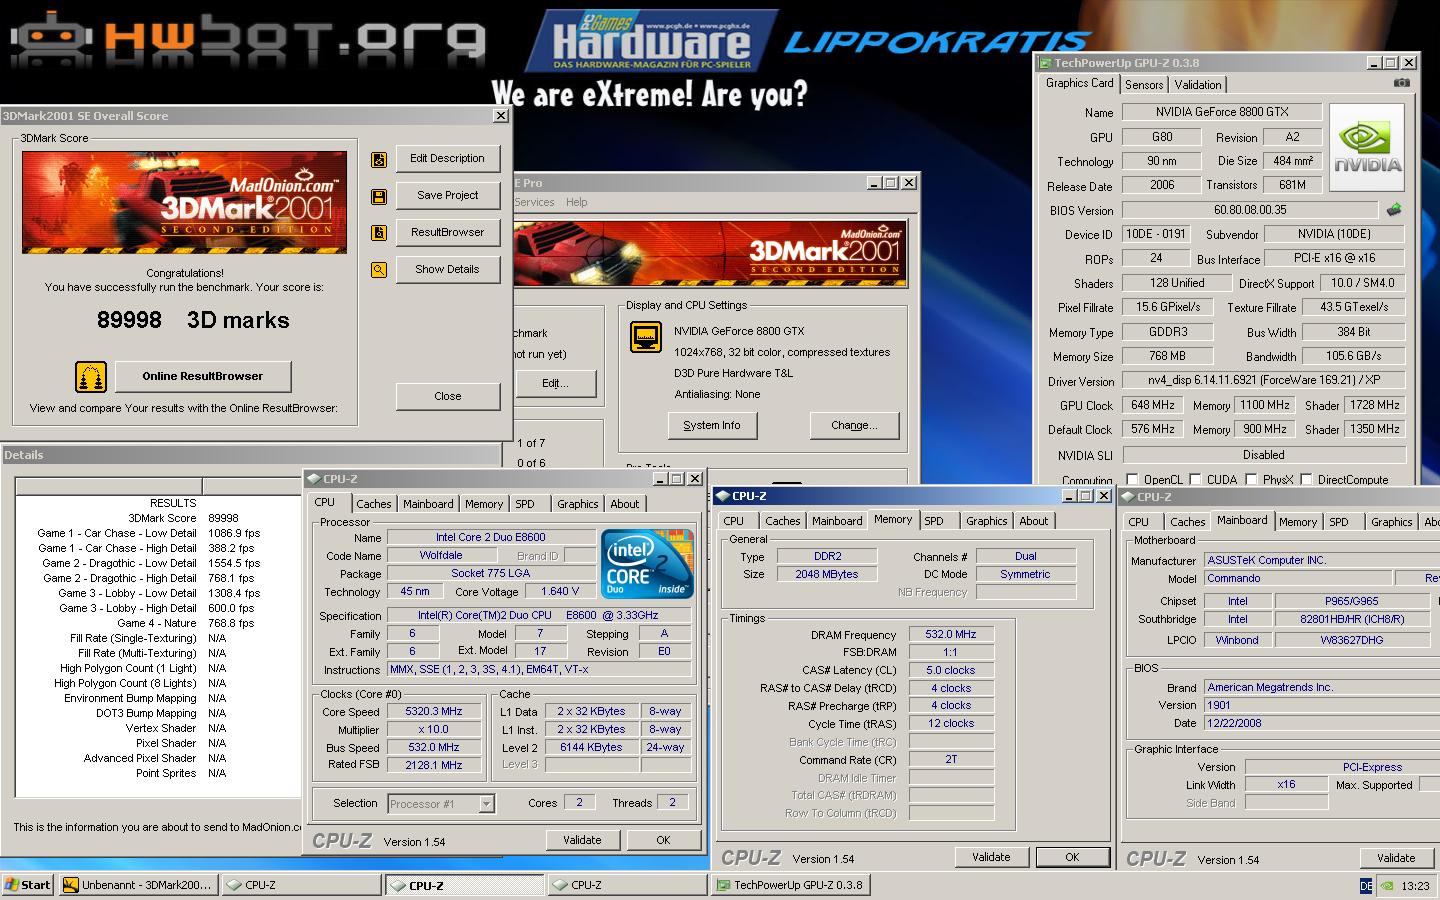
Task: Click the Edit Description pencil icon
Action: click(x=379, y=159)
